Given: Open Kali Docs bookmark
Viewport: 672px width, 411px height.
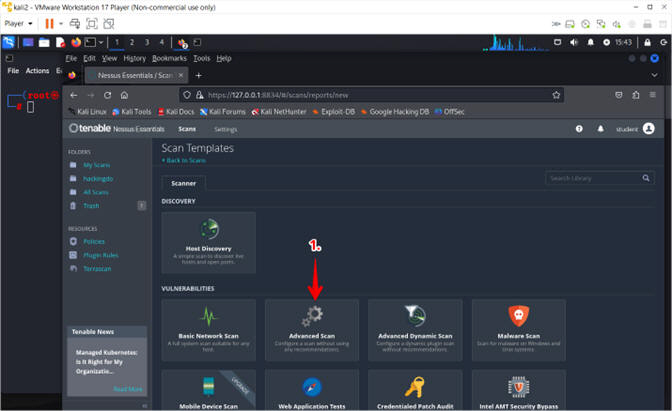Looking at the screenshot, I should tap(176, 112).
